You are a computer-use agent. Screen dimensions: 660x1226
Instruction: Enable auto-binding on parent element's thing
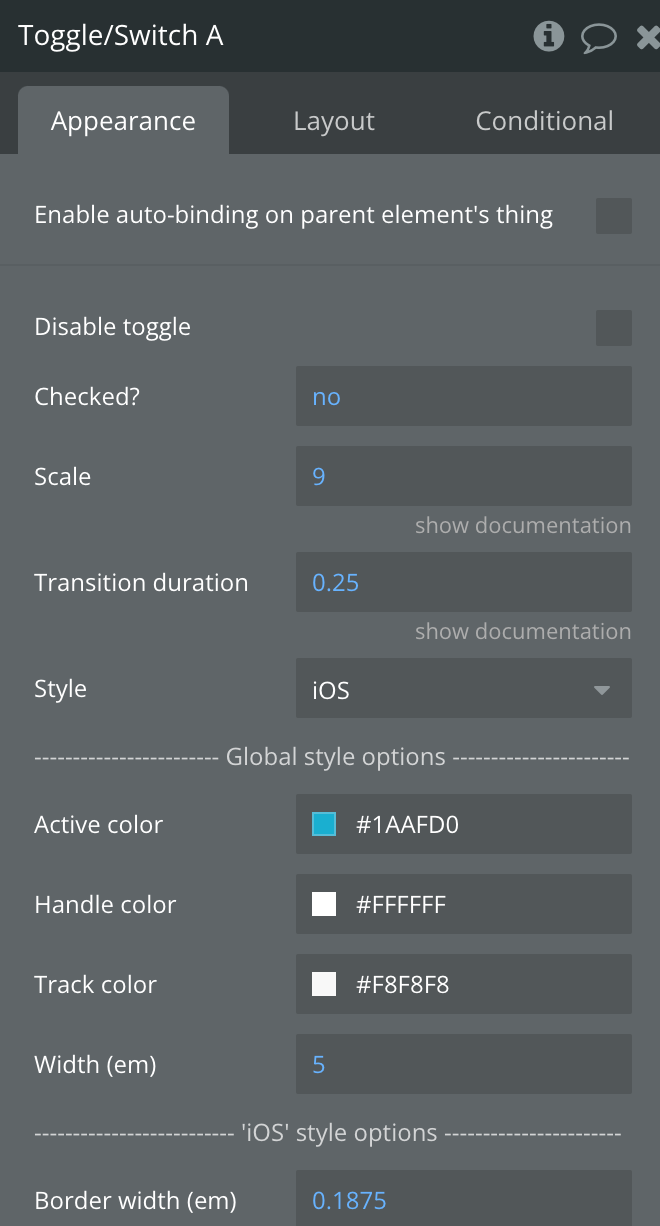pyautogui.click(x=614, y=216)
